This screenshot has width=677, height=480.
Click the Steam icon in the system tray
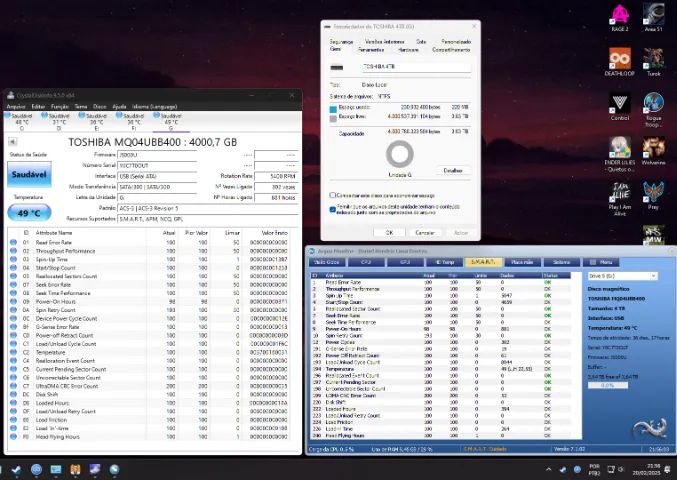point(563,470)
